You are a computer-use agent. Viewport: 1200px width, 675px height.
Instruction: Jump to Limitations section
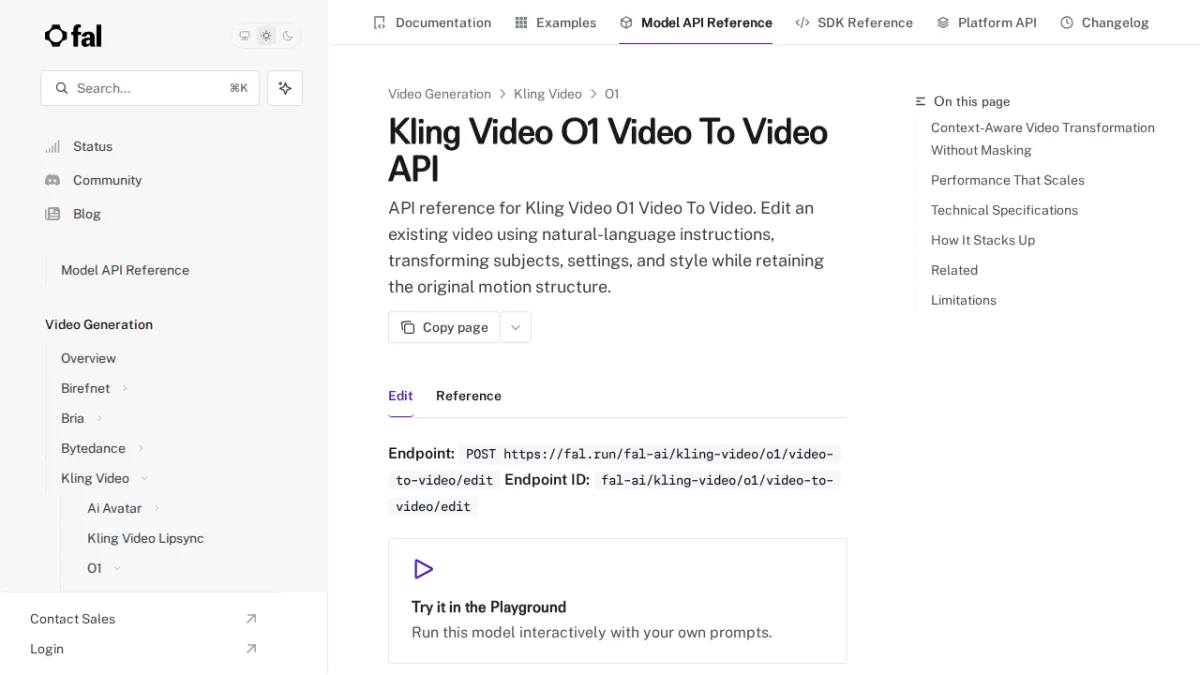[x=964, y=300]
